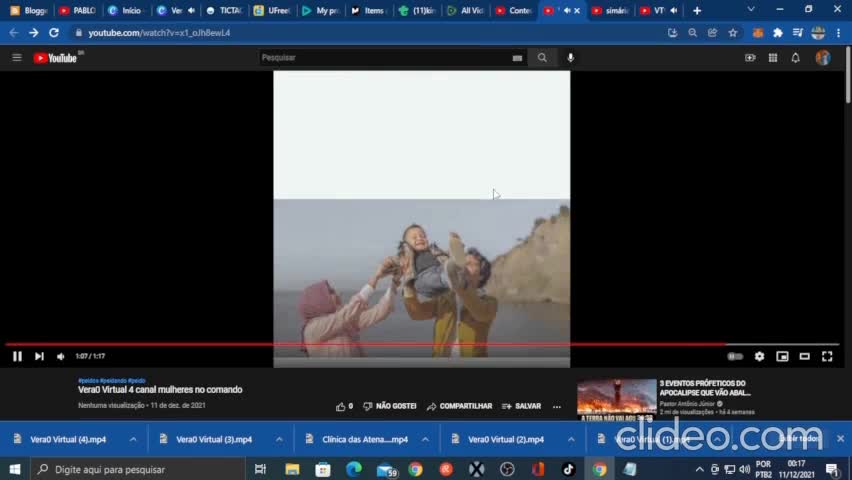Open more actions ellipsis under video
852x480 pixels.
coord(557,407)
